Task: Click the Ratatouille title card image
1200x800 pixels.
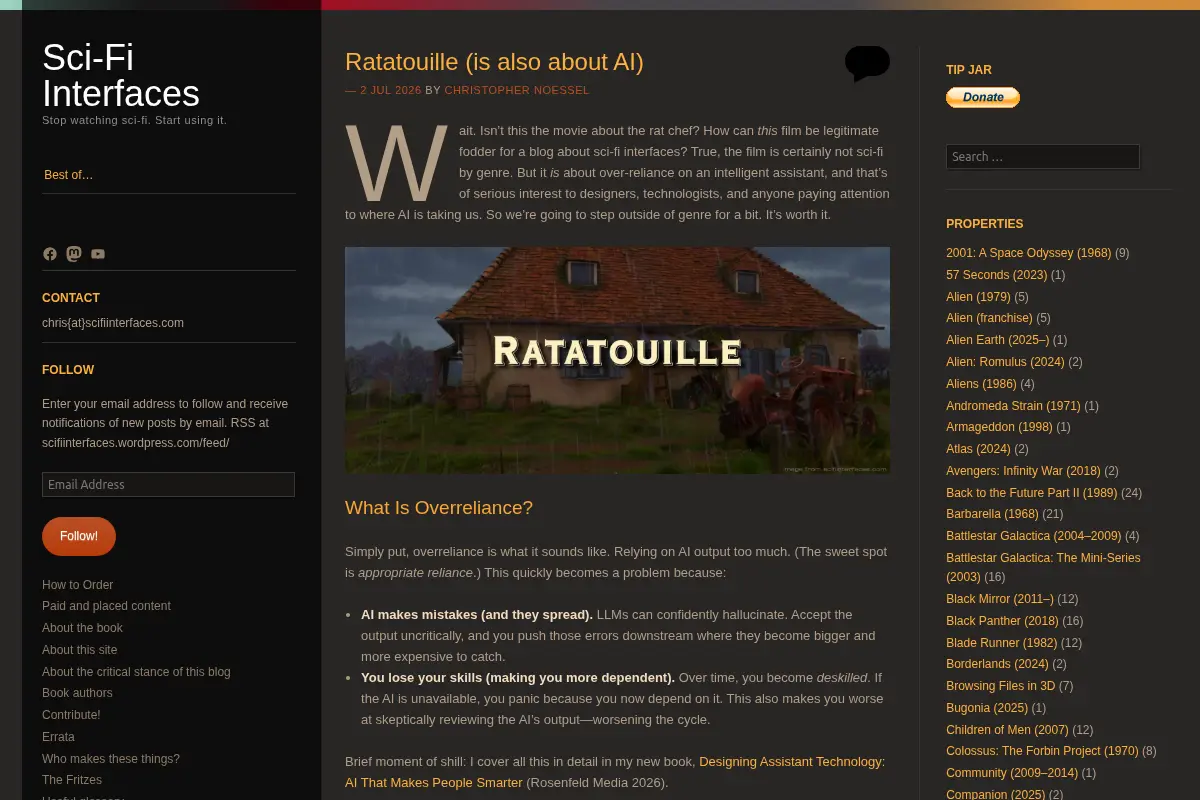Action: pyautogui.click(x=617, y=360)
